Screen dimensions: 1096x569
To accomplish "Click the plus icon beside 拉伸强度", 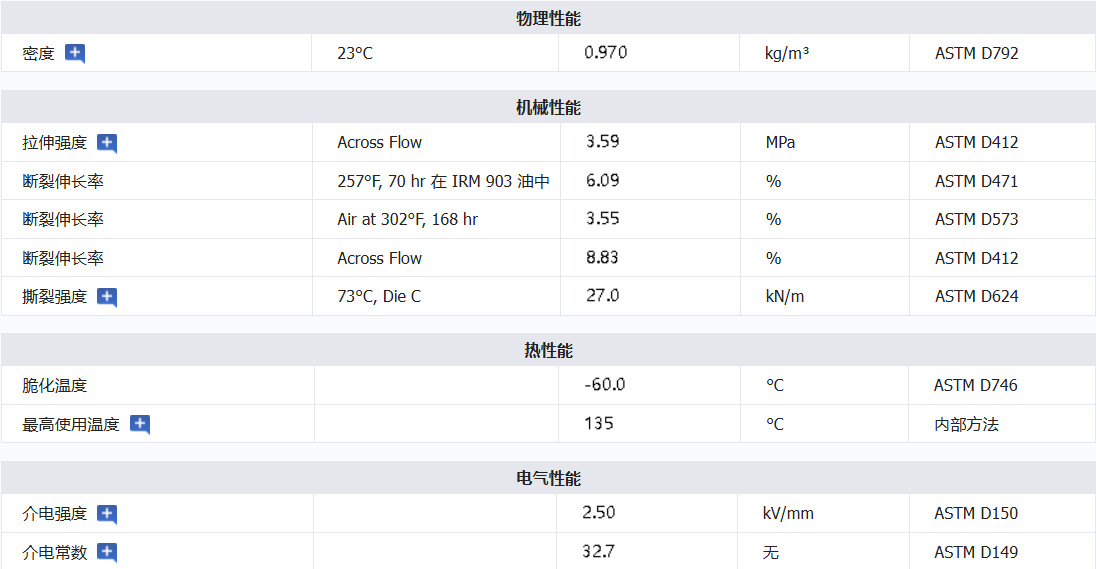I will [x=107, y=143].
